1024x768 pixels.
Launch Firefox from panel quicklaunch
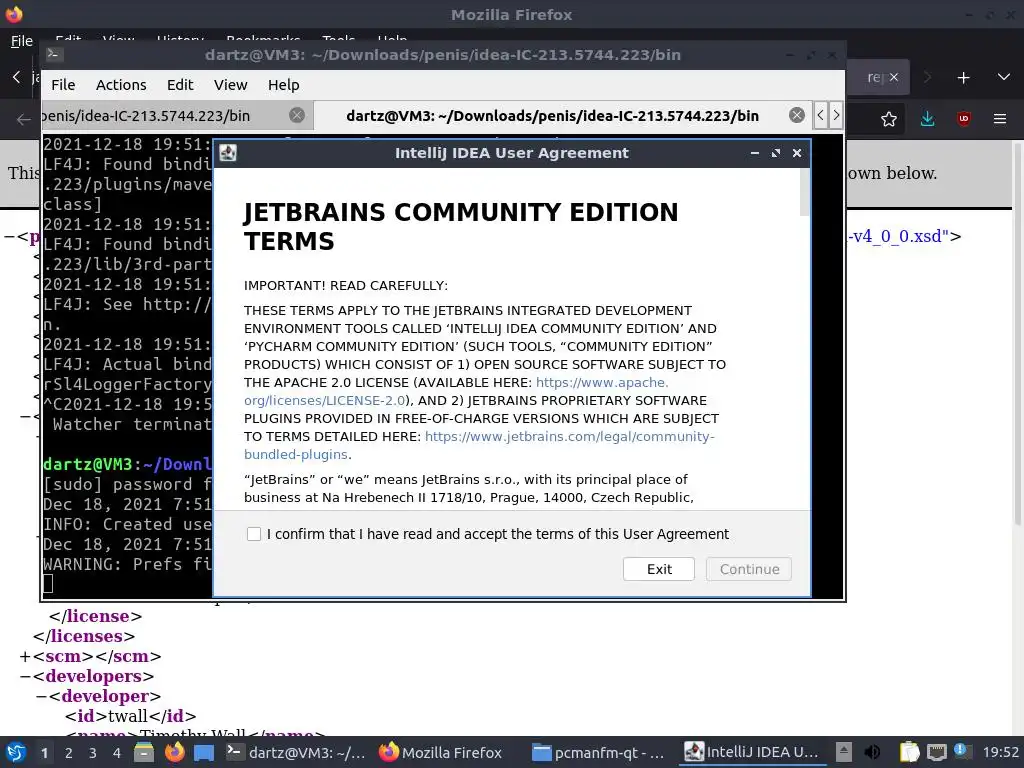tap(174, 752)
